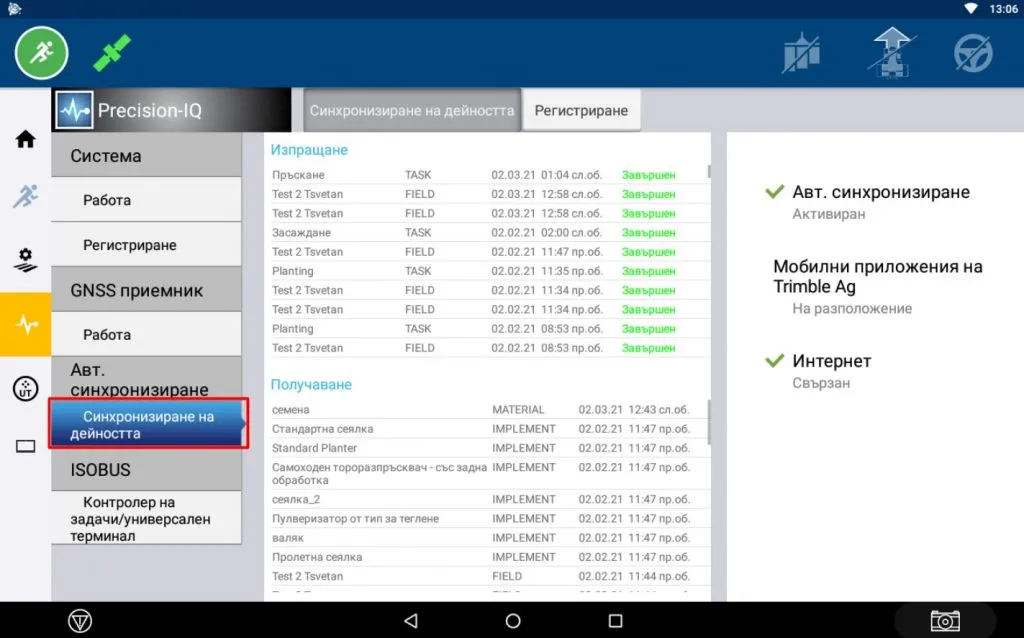The width and height of the screenshot is (1024, 638).
Task: Open the Авт. синхронизиране section header
Action: coord(146,379)
